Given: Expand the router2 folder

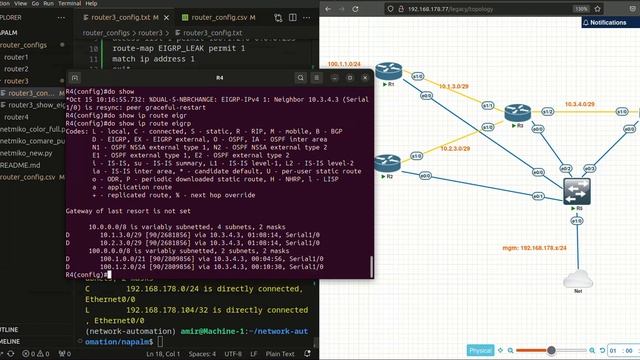Looking at the screenshot, I should tap(16, 69).
